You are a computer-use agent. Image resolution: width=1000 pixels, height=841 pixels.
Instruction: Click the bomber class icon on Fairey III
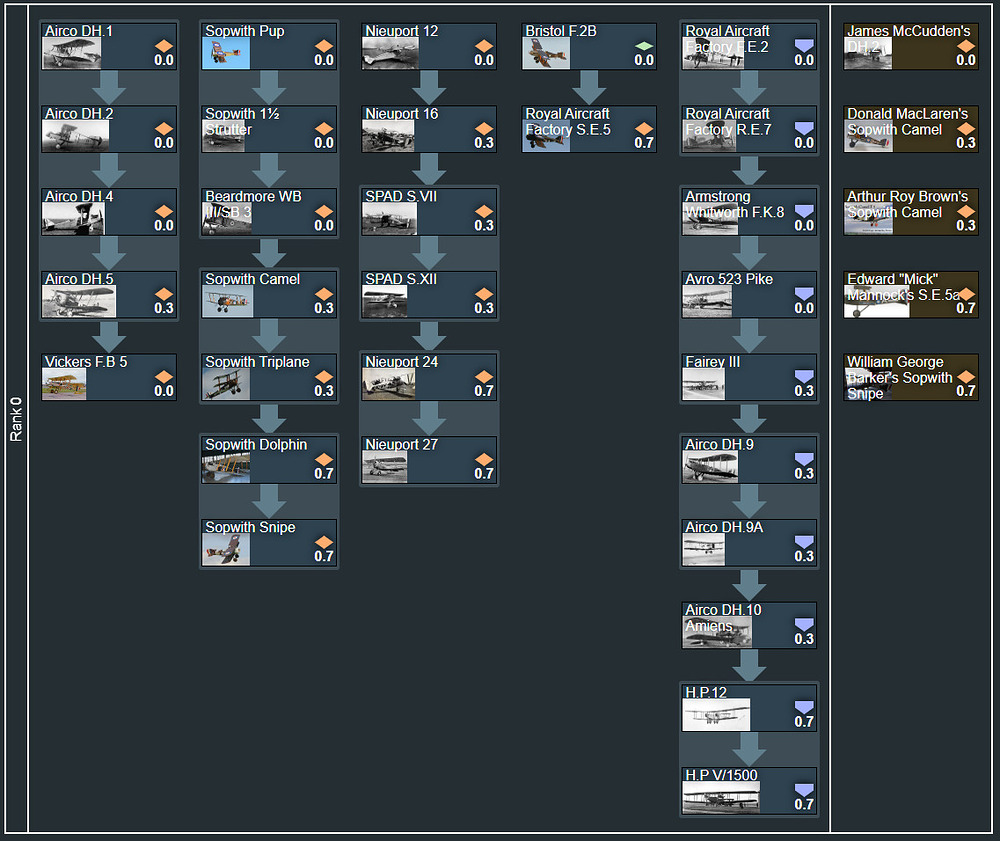point(804,377)
